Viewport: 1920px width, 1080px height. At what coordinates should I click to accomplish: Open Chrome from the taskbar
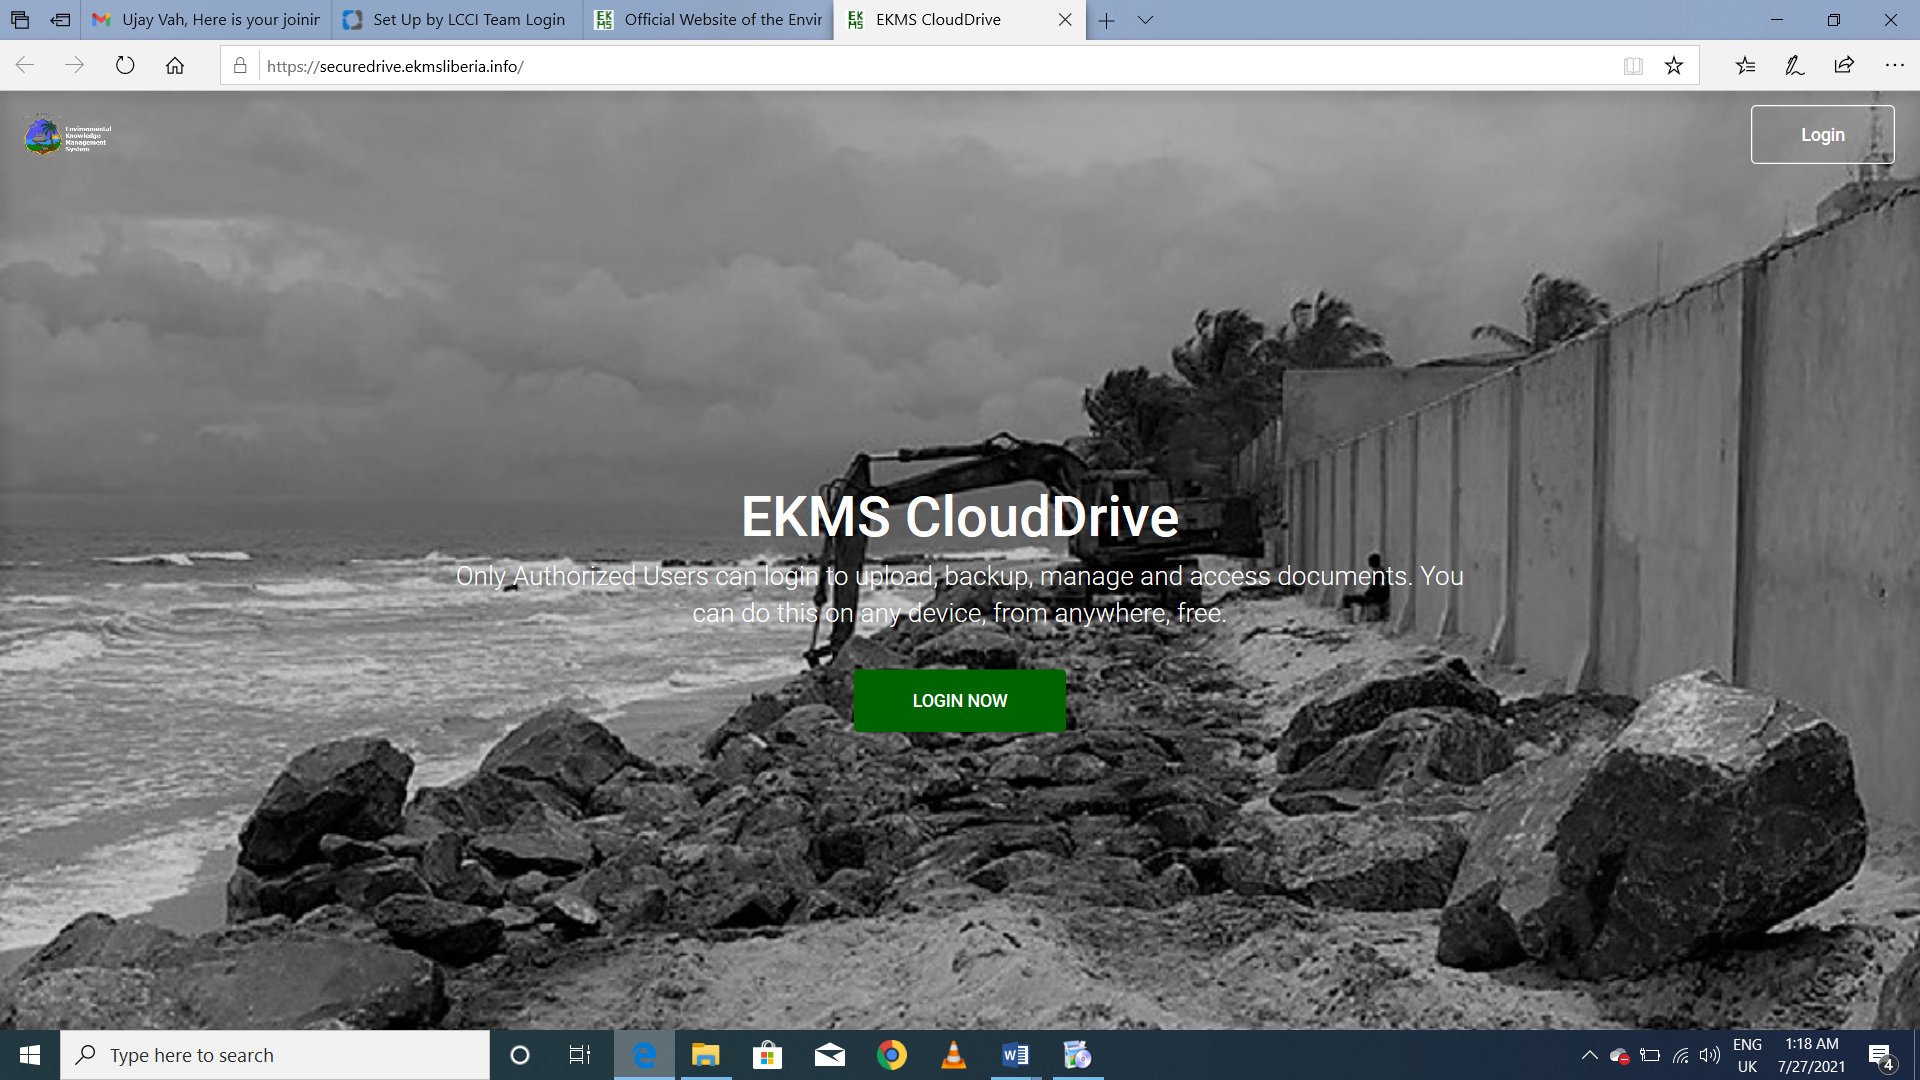pyautogui.click(x=891, y=1055)
